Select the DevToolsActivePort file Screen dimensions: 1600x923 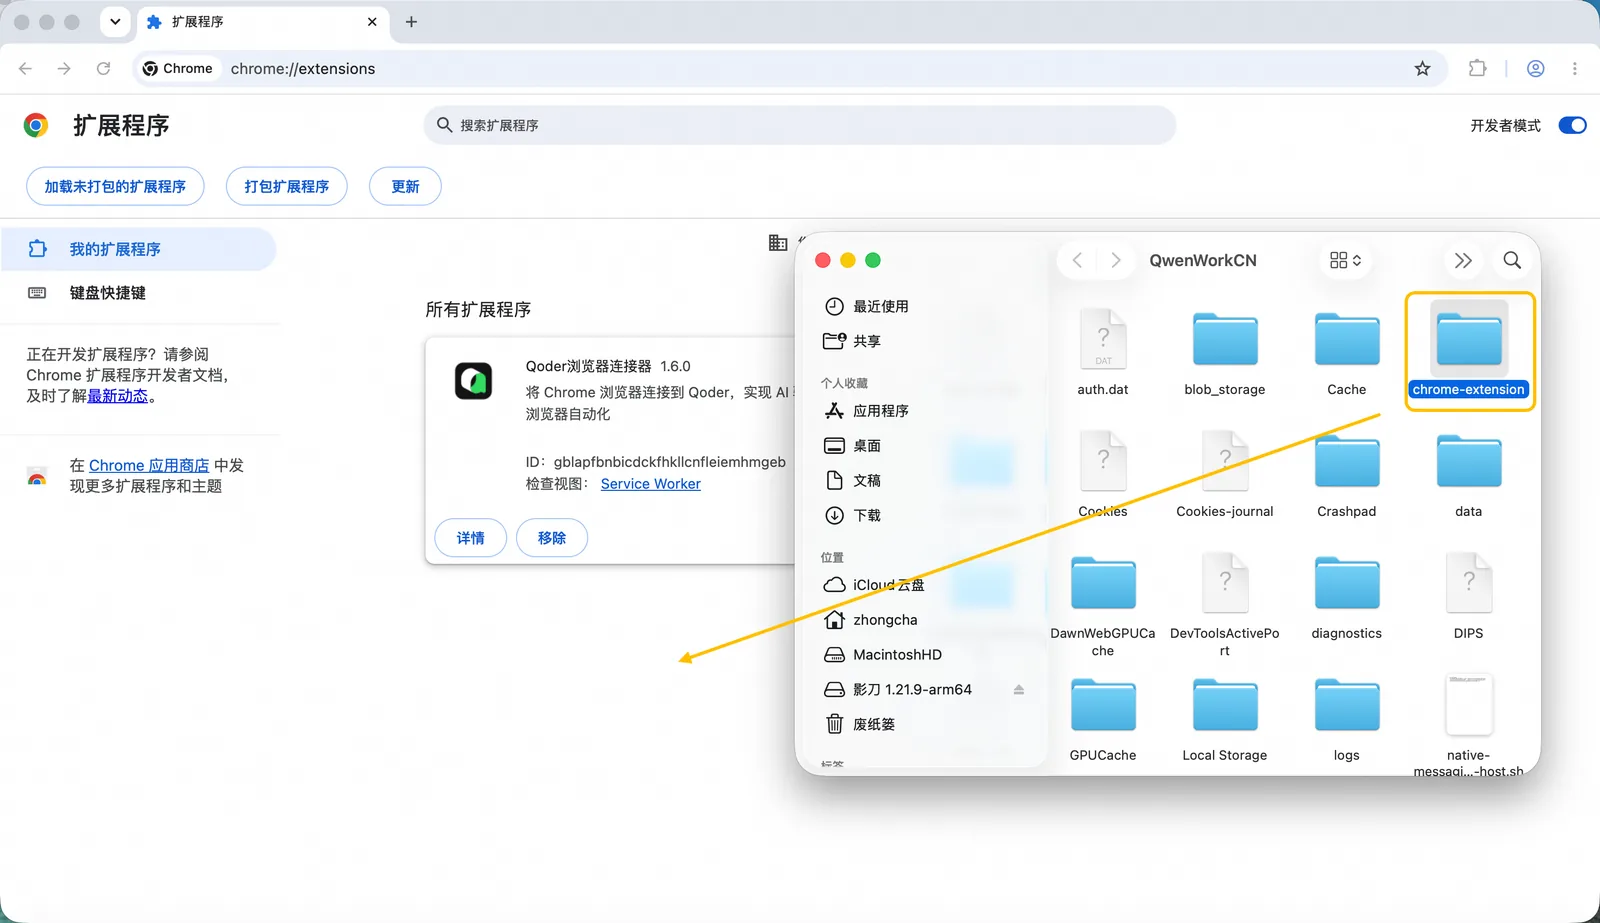point(1225,583)
